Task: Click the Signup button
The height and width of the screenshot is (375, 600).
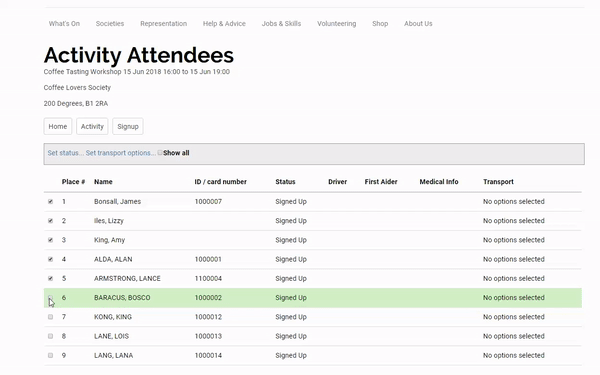Action: pyautogui.click(x=128, y=126)
